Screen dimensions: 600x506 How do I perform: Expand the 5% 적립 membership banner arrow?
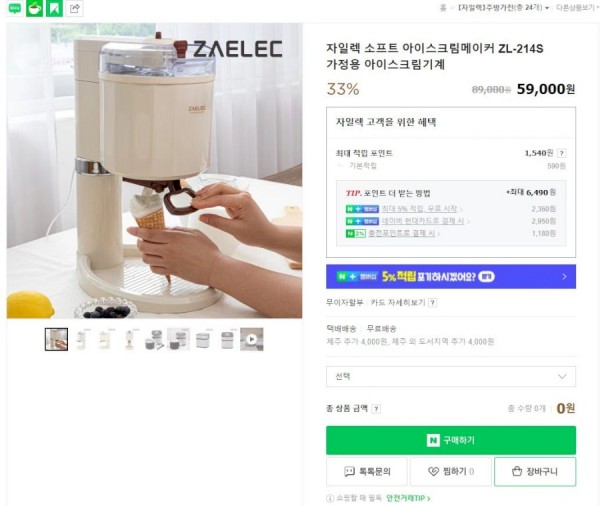pos(564,276)
